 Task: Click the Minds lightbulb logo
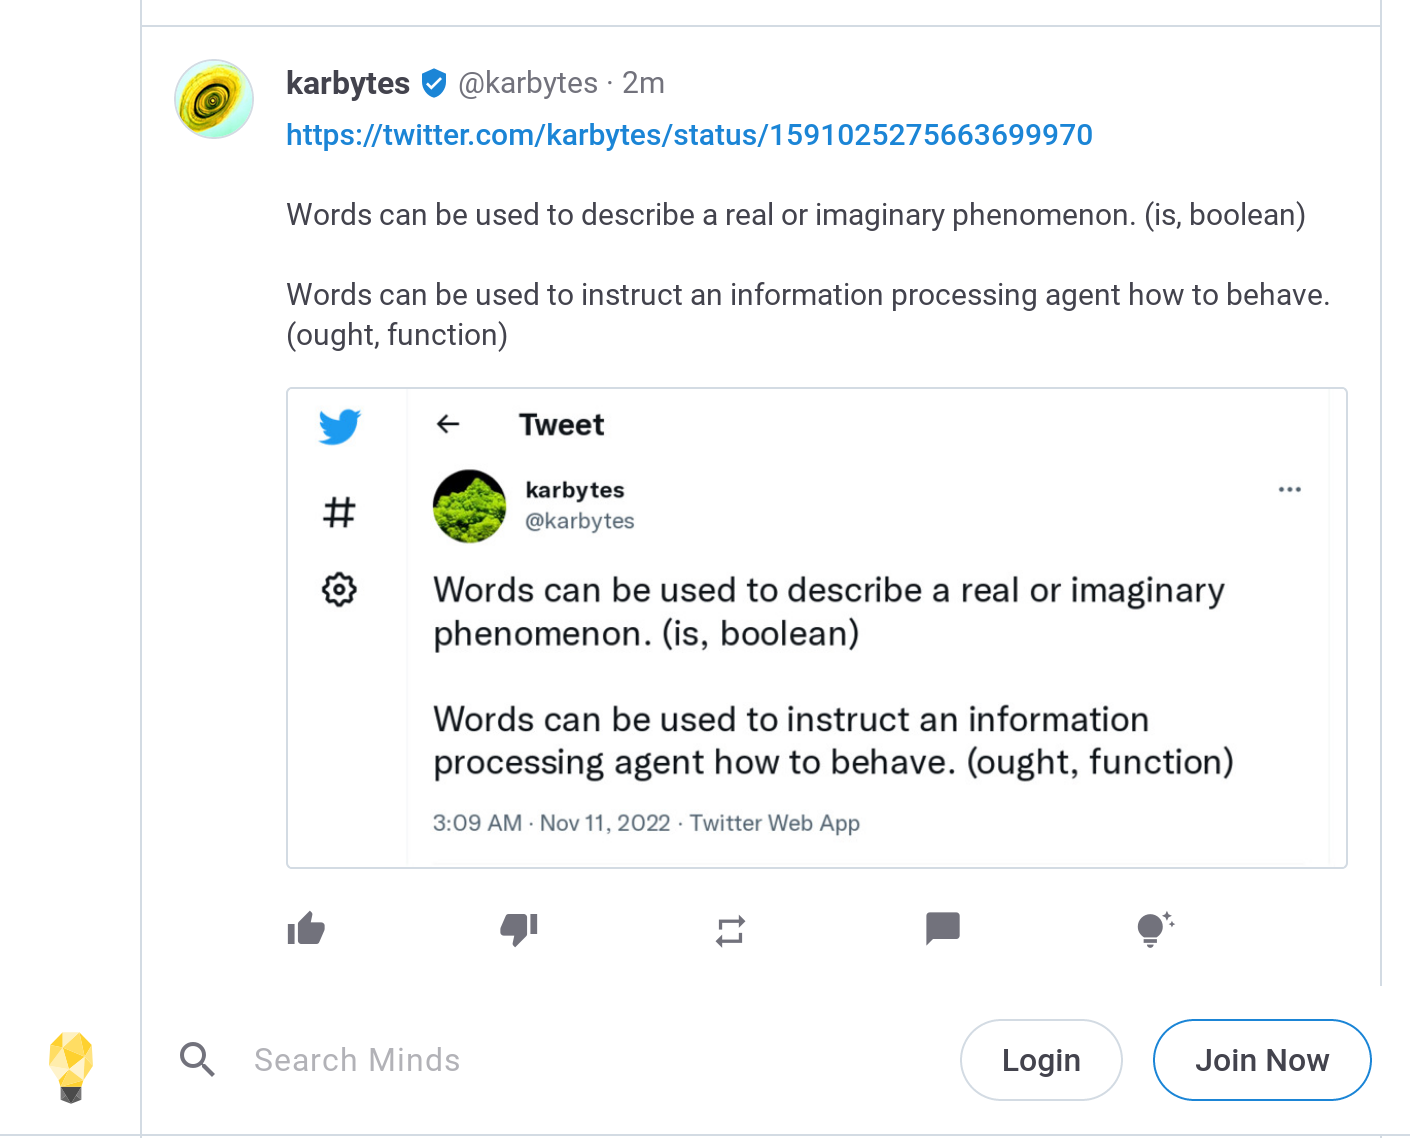click(x=71, y=1067)
